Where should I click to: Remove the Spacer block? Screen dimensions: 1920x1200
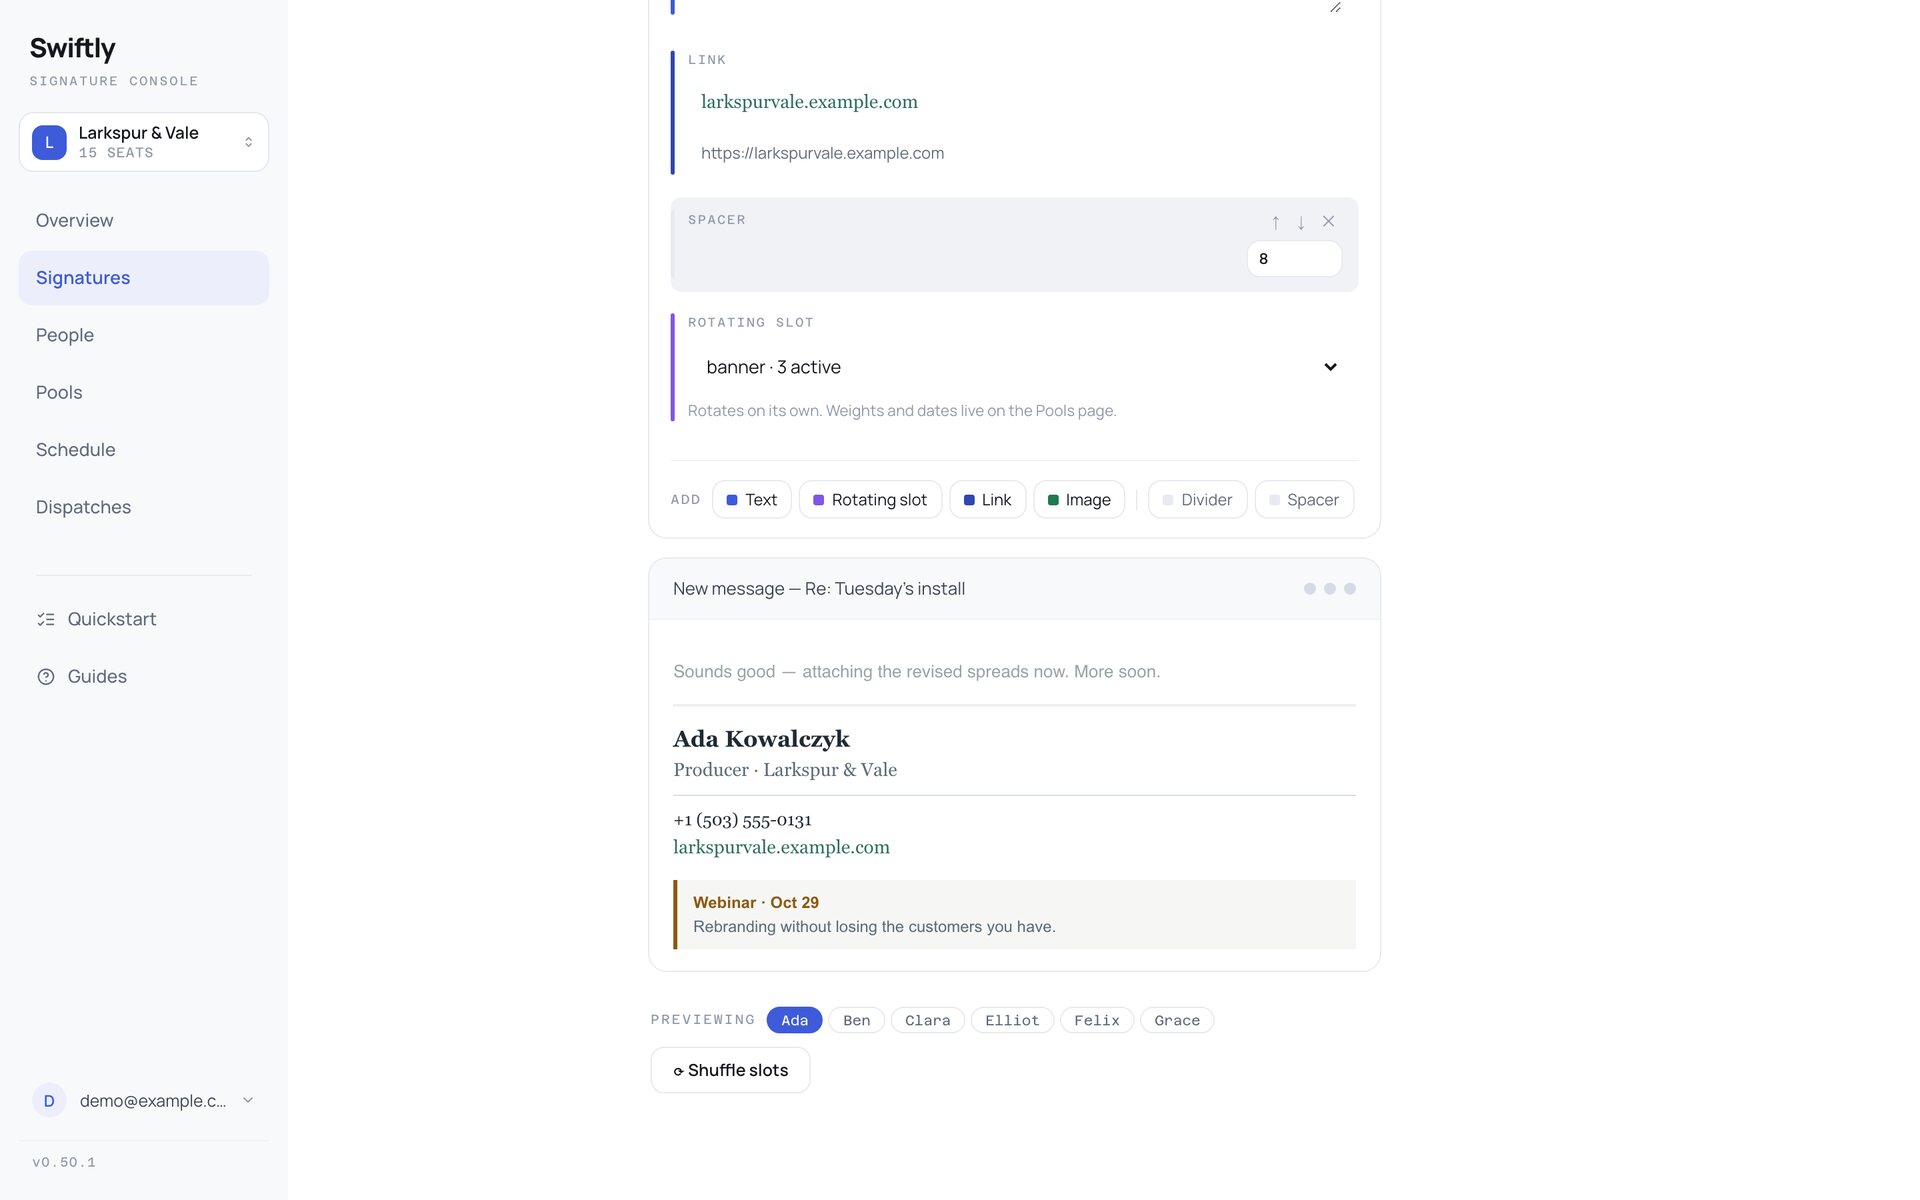1328,222
